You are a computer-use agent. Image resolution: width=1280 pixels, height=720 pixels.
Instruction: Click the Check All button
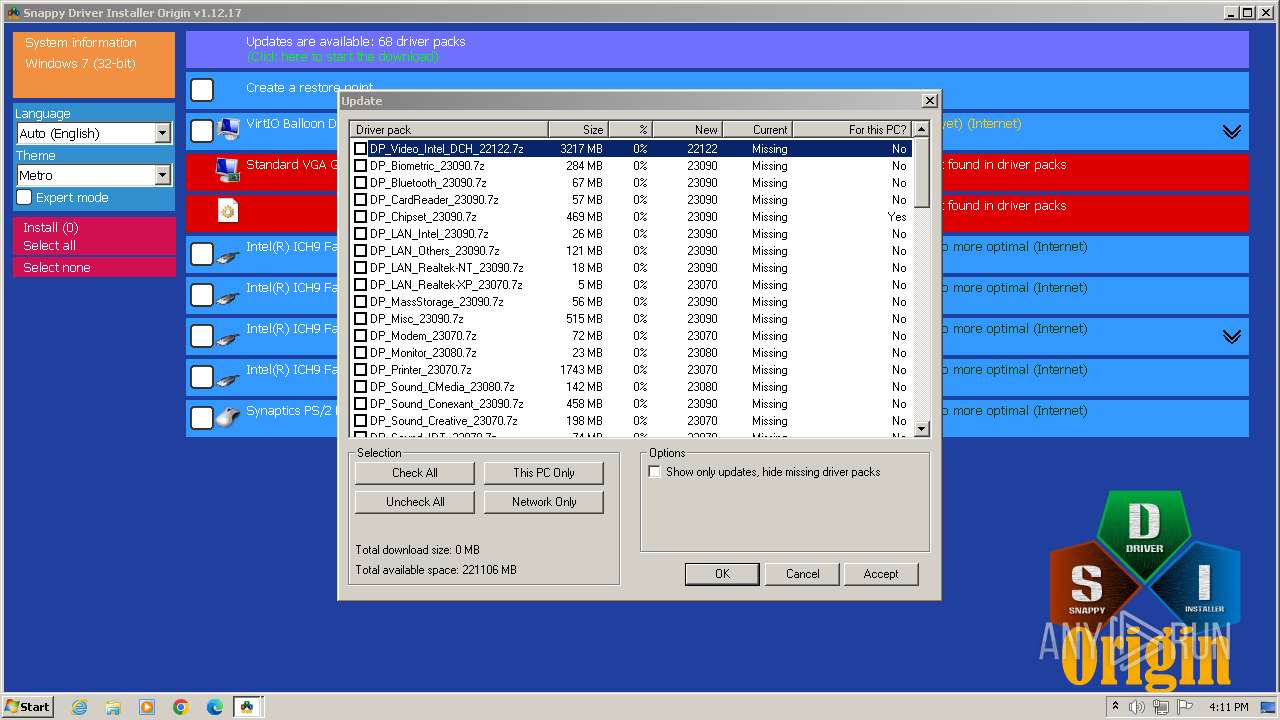tap(414, 473)
